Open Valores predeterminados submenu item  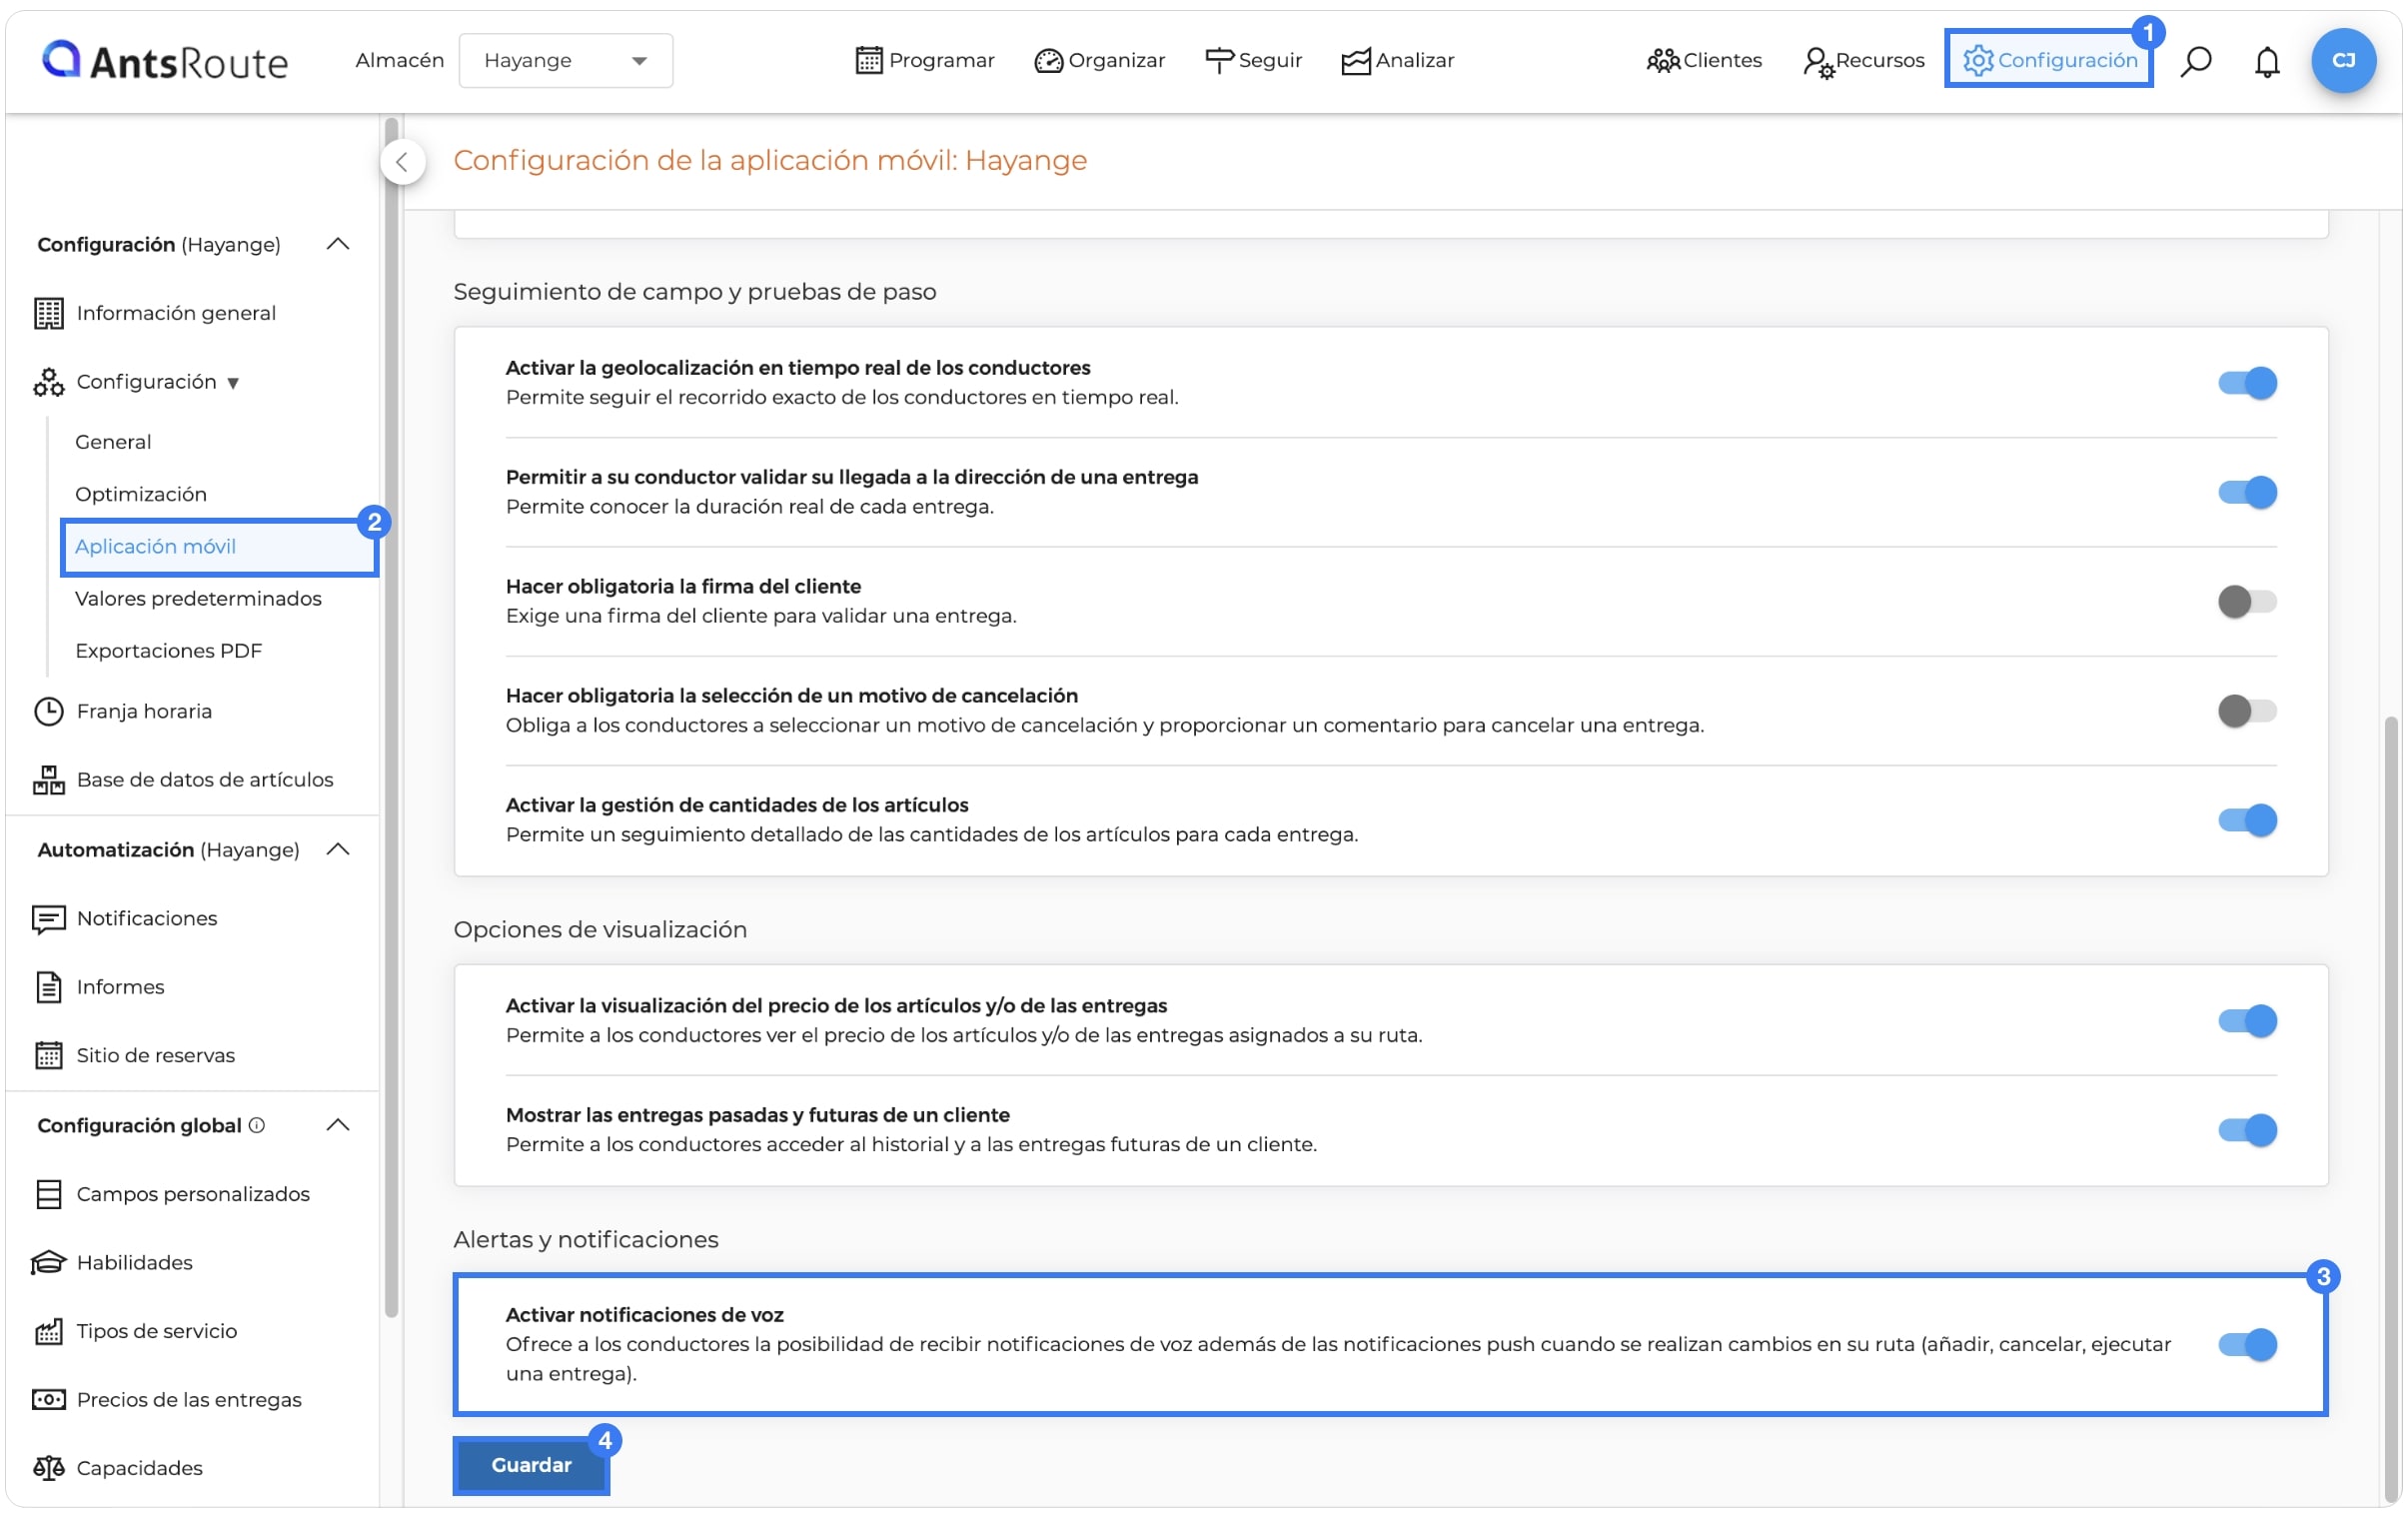(x=198, y=598)
